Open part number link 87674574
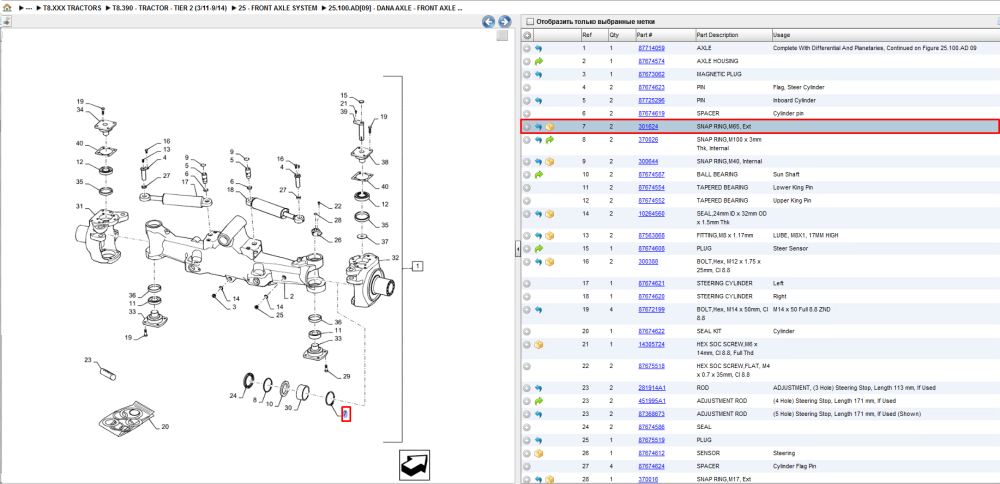The height and width of the screenshot is (484, 1000). click(x=651, y=61)
